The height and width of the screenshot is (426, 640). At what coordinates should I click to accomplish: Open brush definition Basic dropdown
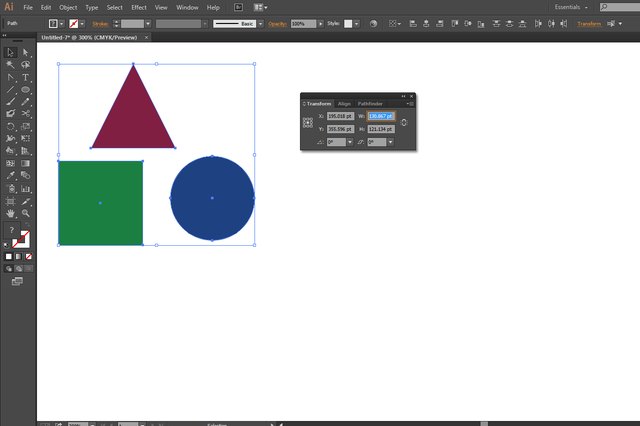[x=260, y=24]
